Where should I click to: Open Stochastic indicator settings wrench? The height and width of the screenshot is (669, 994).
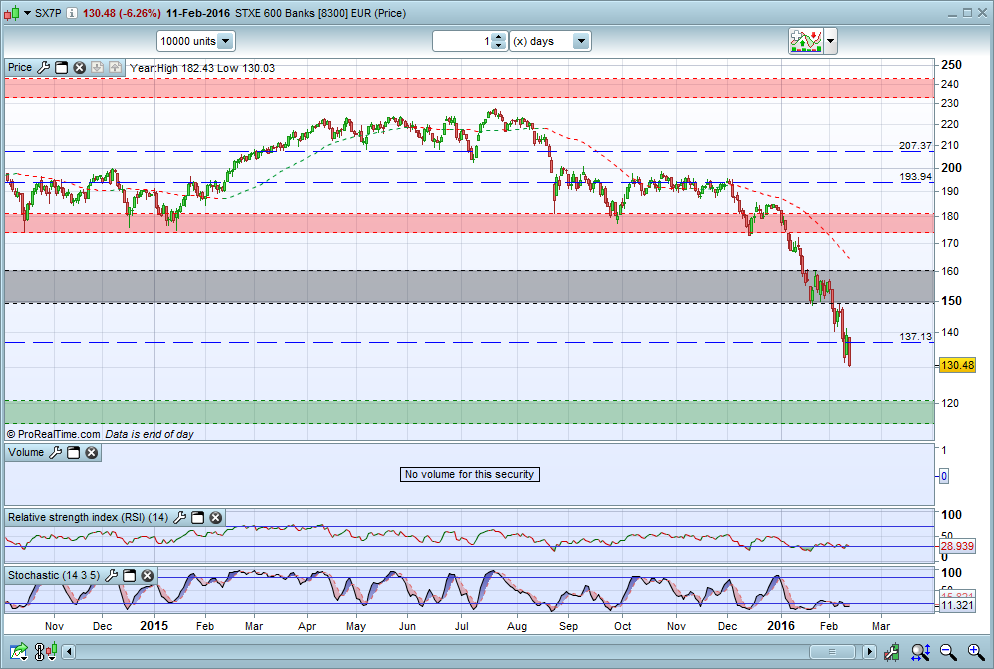click(113, 576)
